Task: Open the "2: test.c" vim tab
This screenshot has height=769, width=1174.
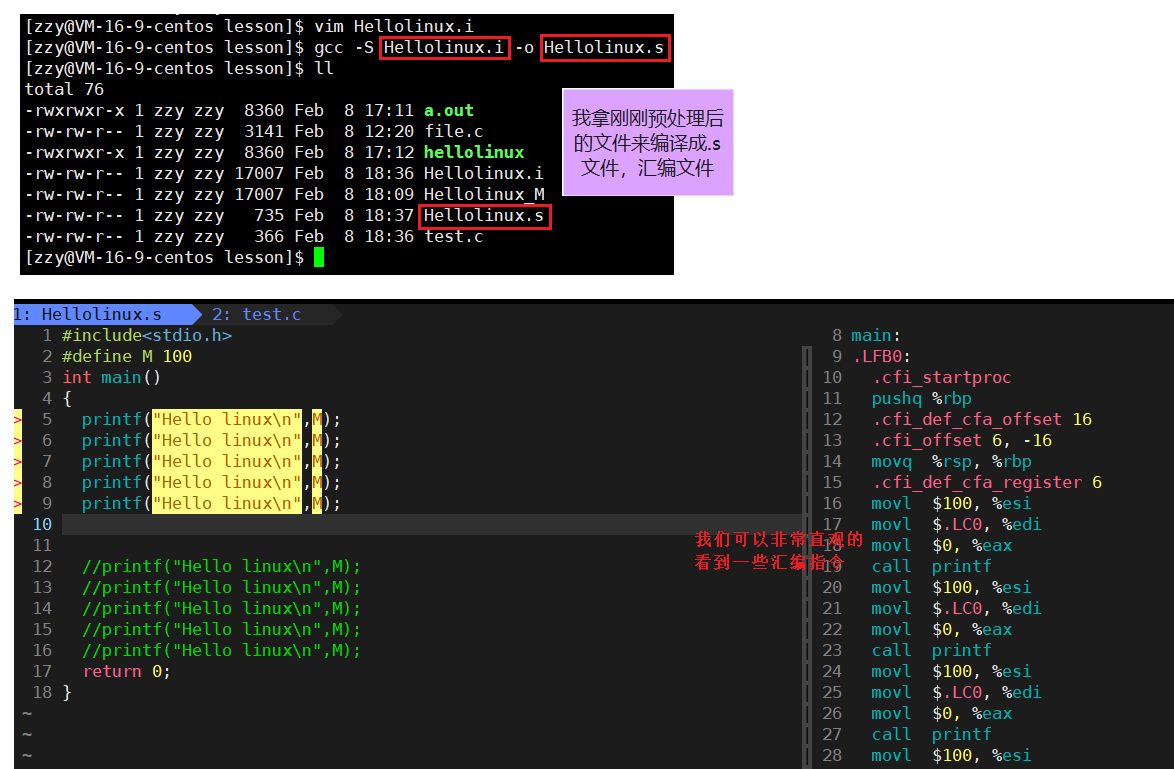Action: [256, 314]
